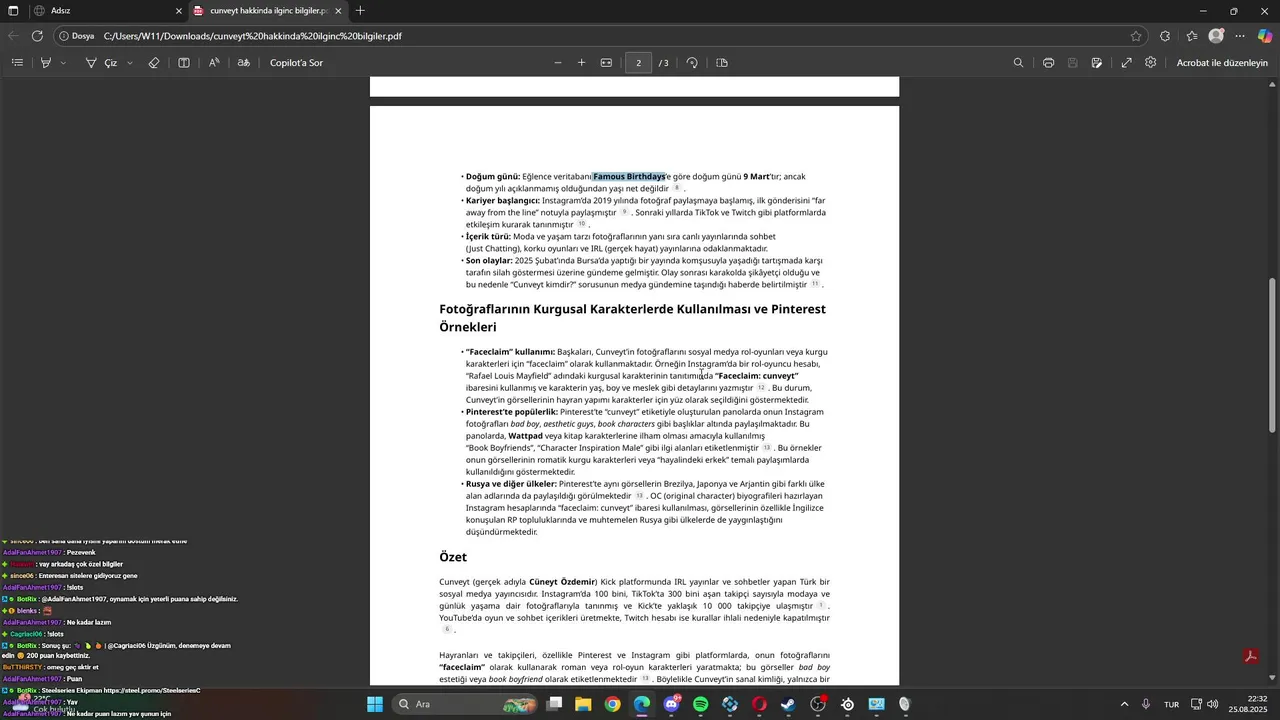Screen dimensions: 1280x720
Task: Toggle two-page view icon
Action: point(722,63)
